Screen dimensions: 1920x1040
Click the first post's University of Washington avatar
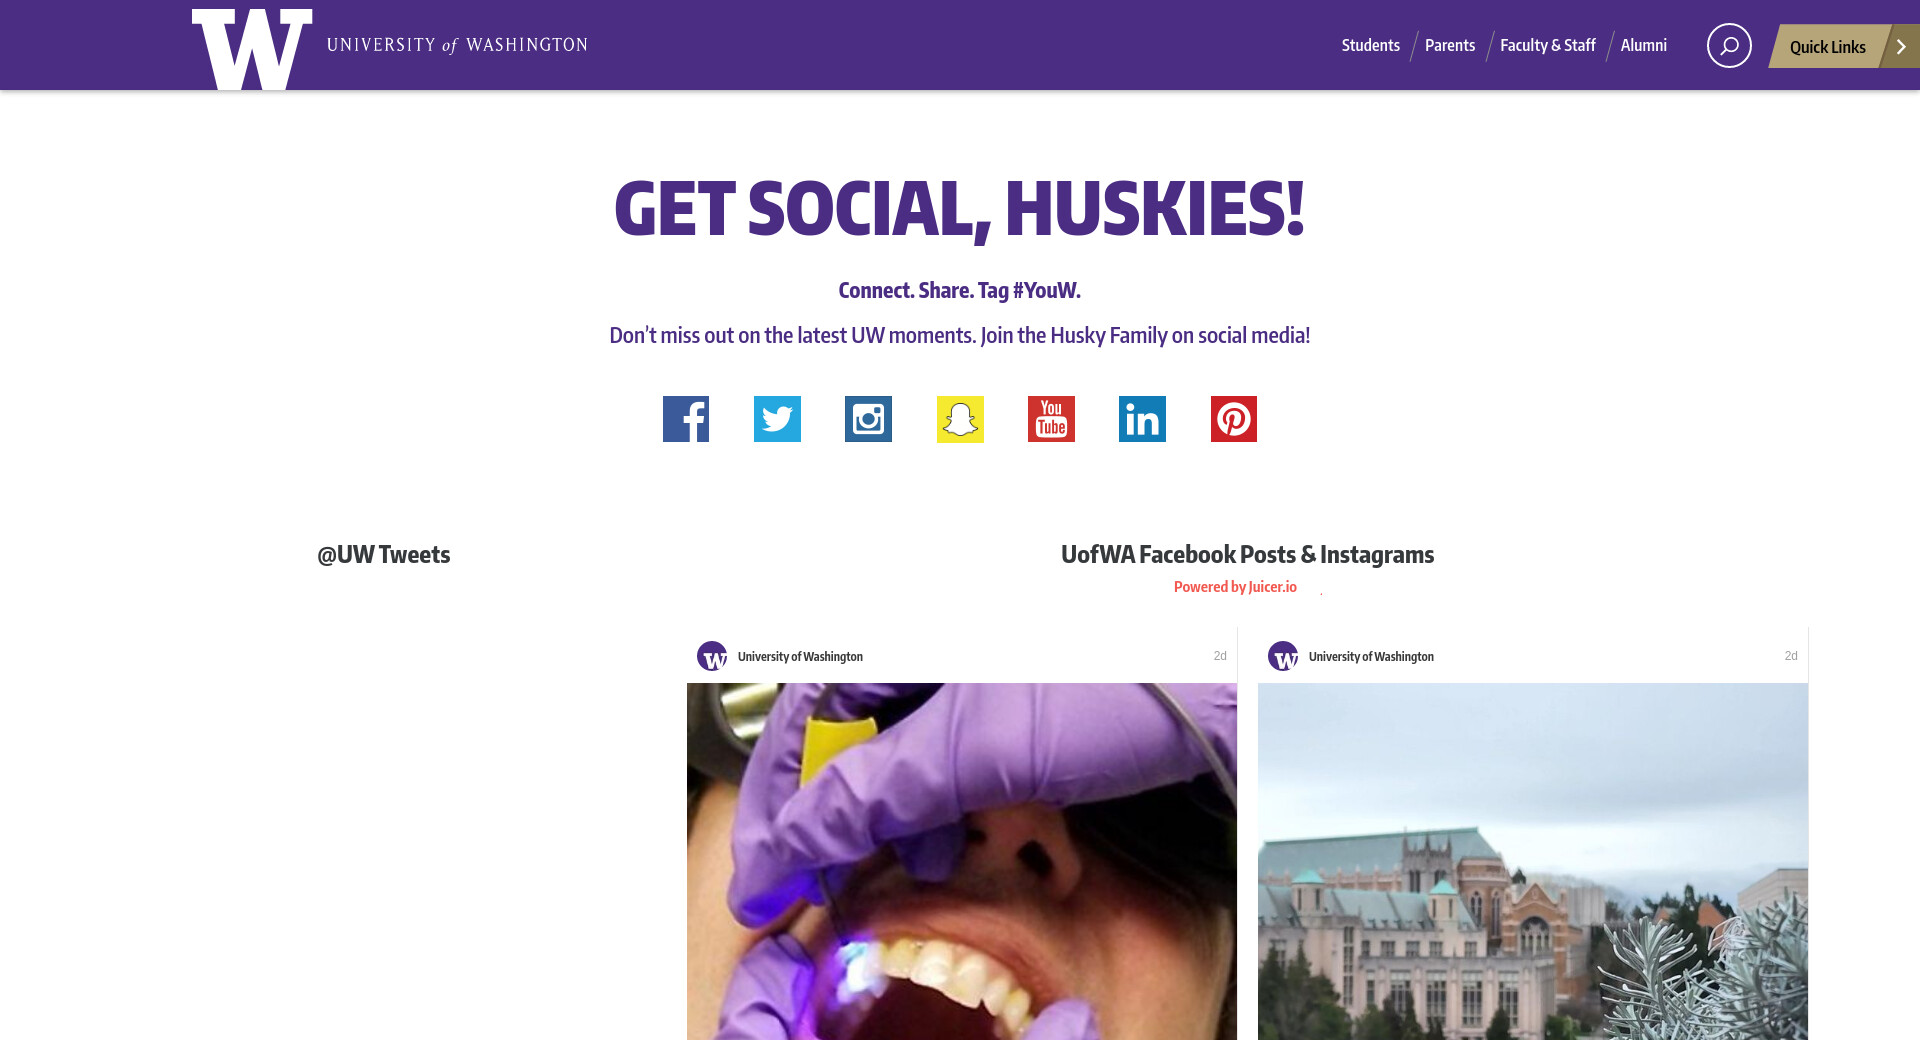click(x=712, y=656)
